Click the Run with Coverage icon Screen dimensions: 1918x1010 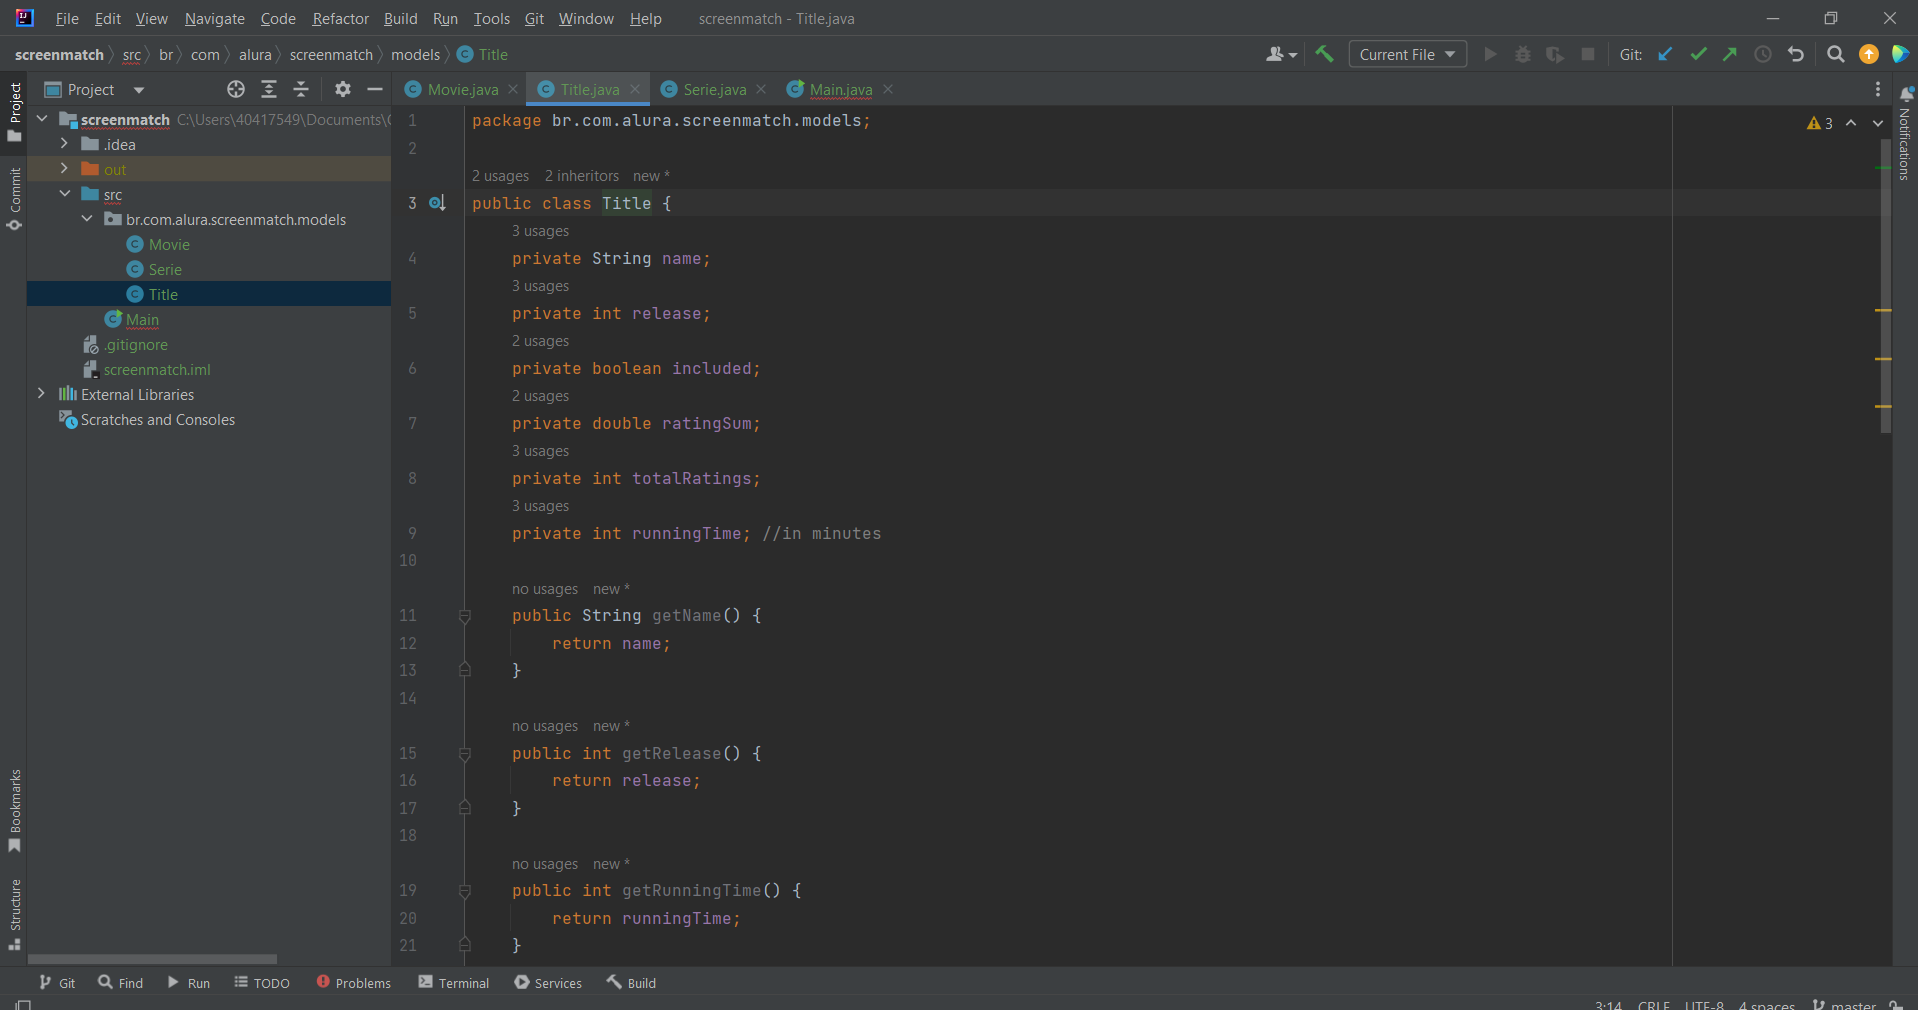(1555, 54)
